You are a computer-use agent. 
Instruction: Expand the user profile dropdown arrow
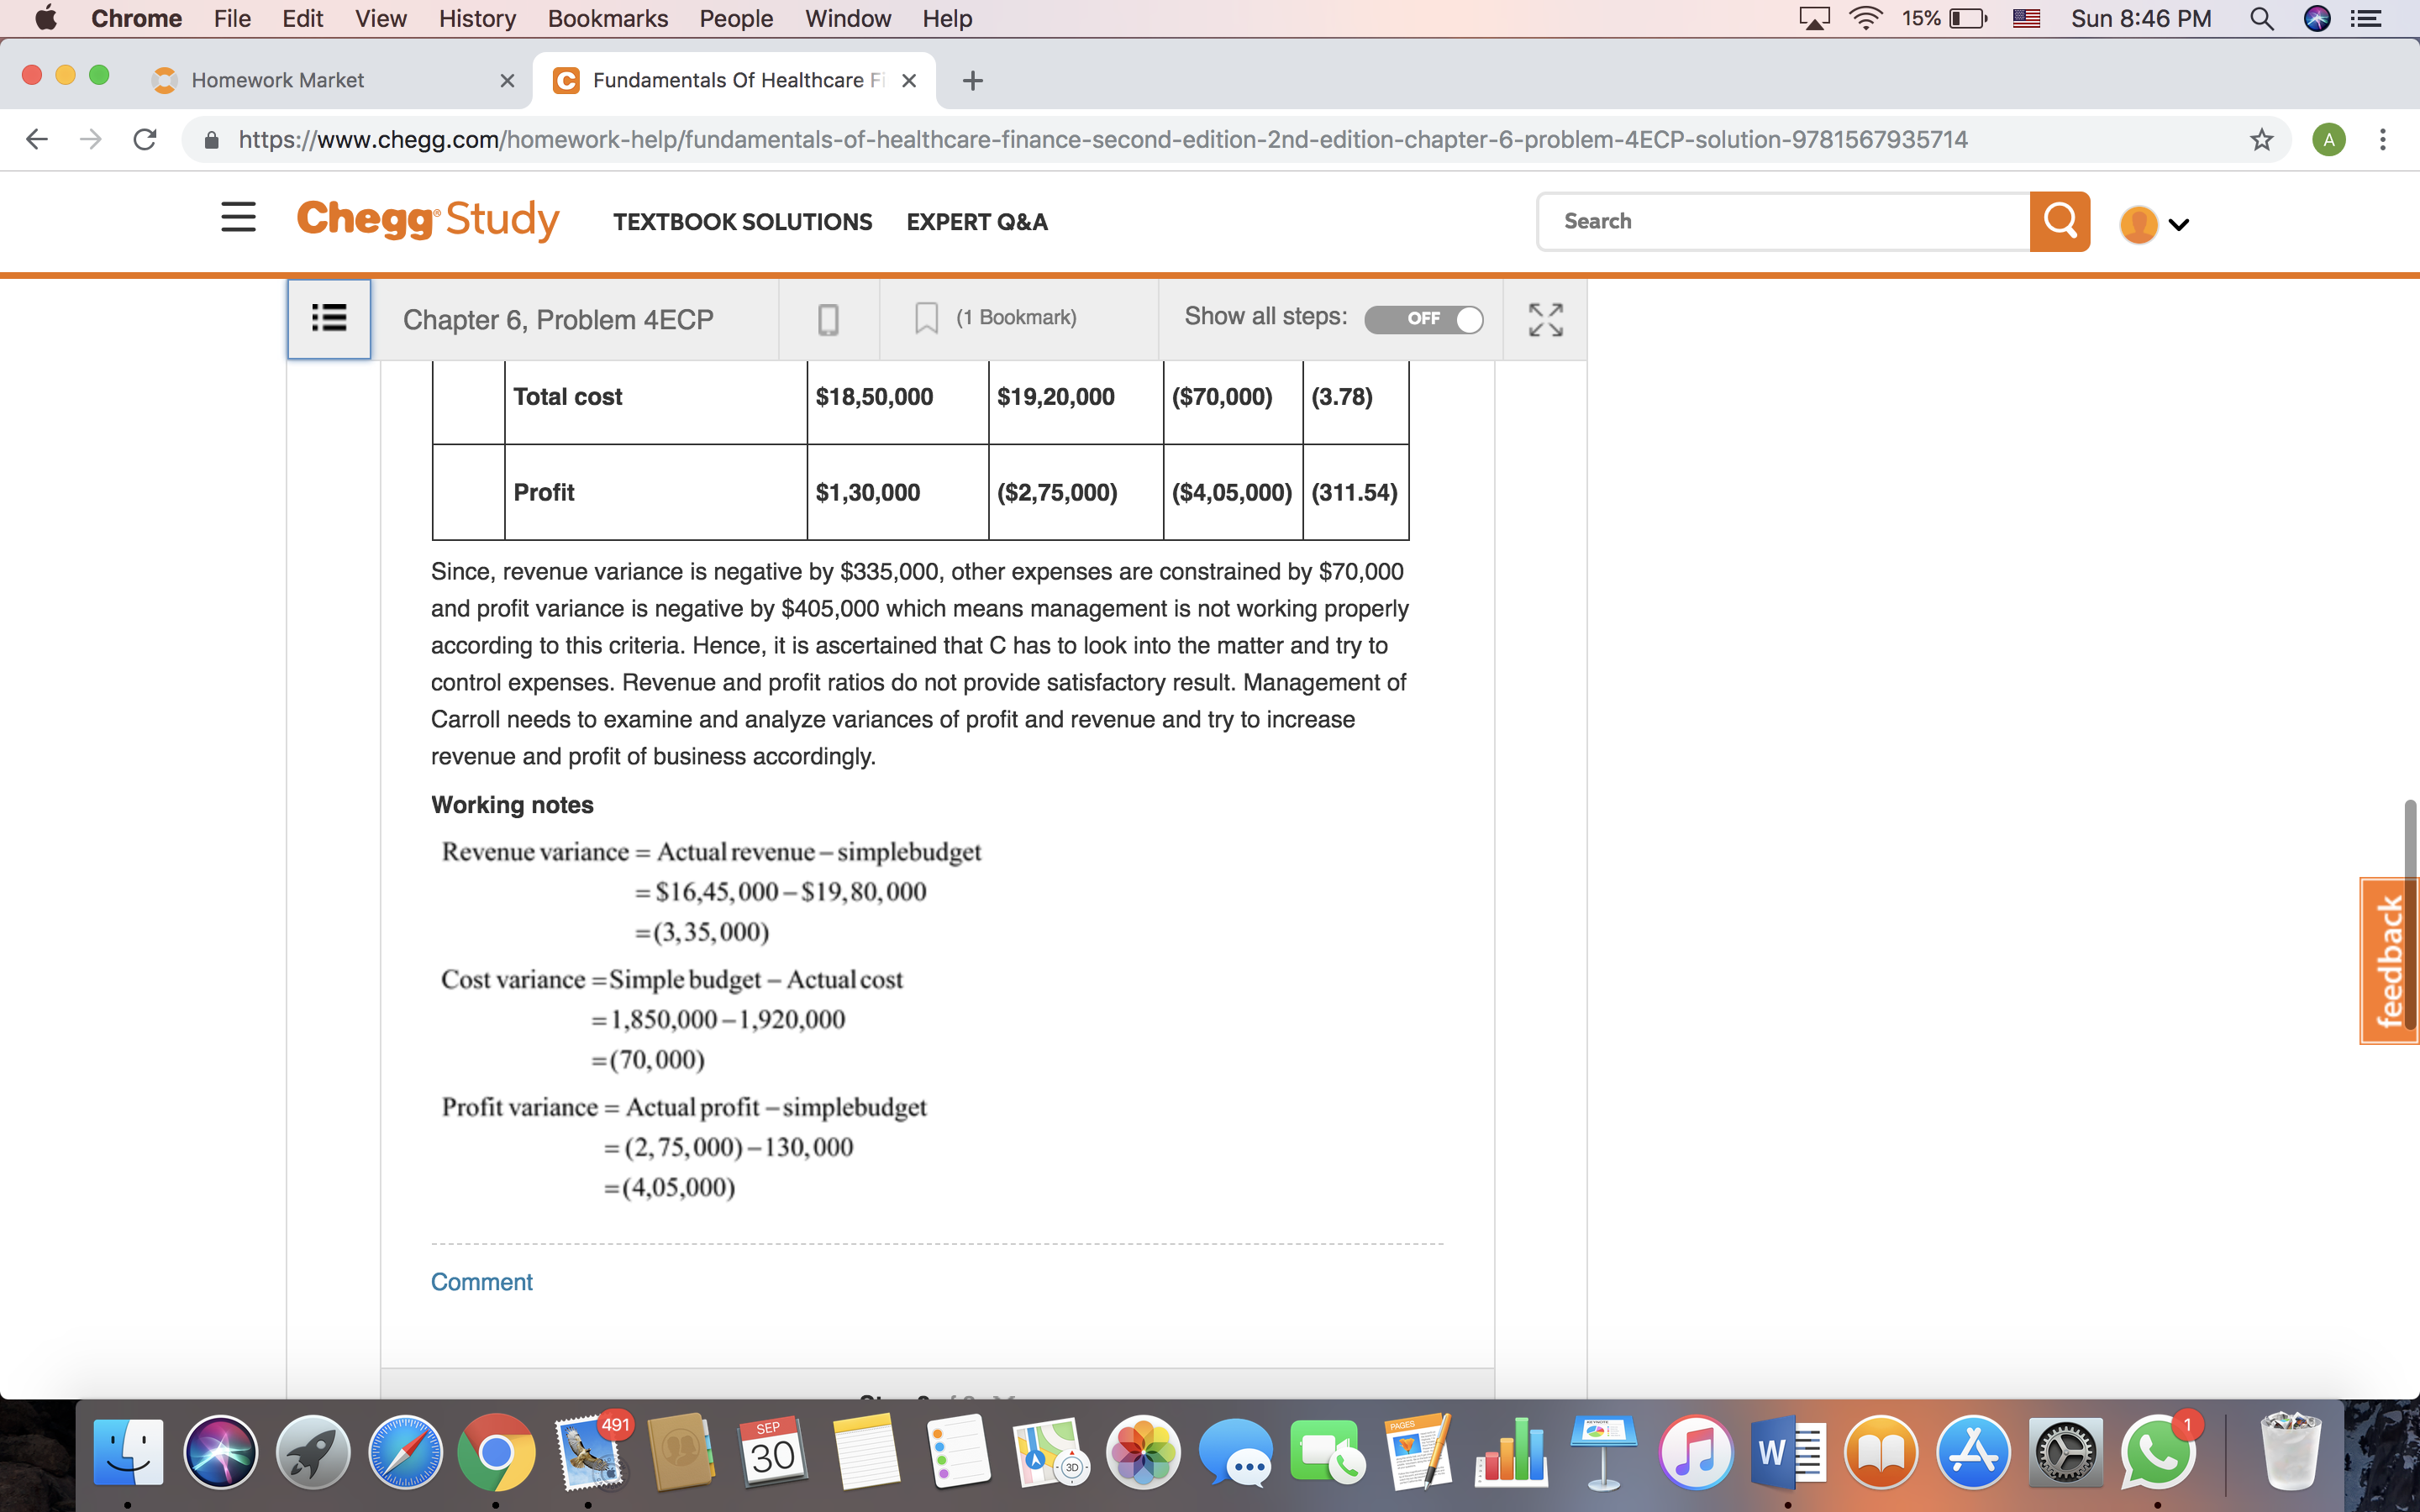click(2179, 225)
